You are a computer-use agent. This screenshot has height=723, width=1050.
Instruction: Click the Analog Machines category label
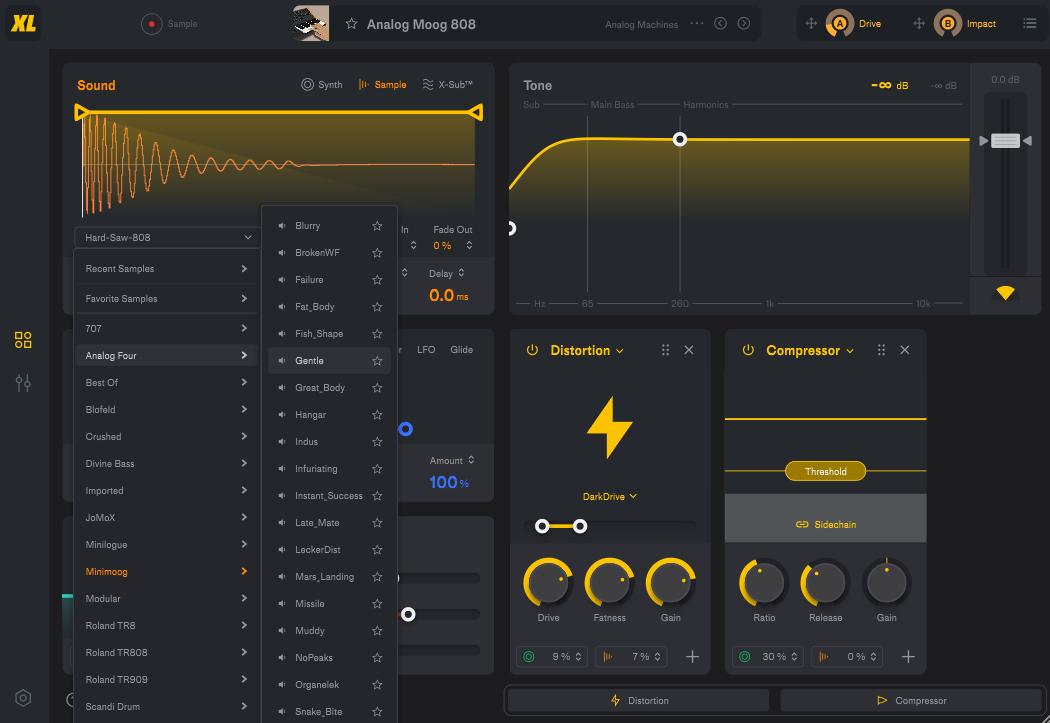tap(642, 24)
